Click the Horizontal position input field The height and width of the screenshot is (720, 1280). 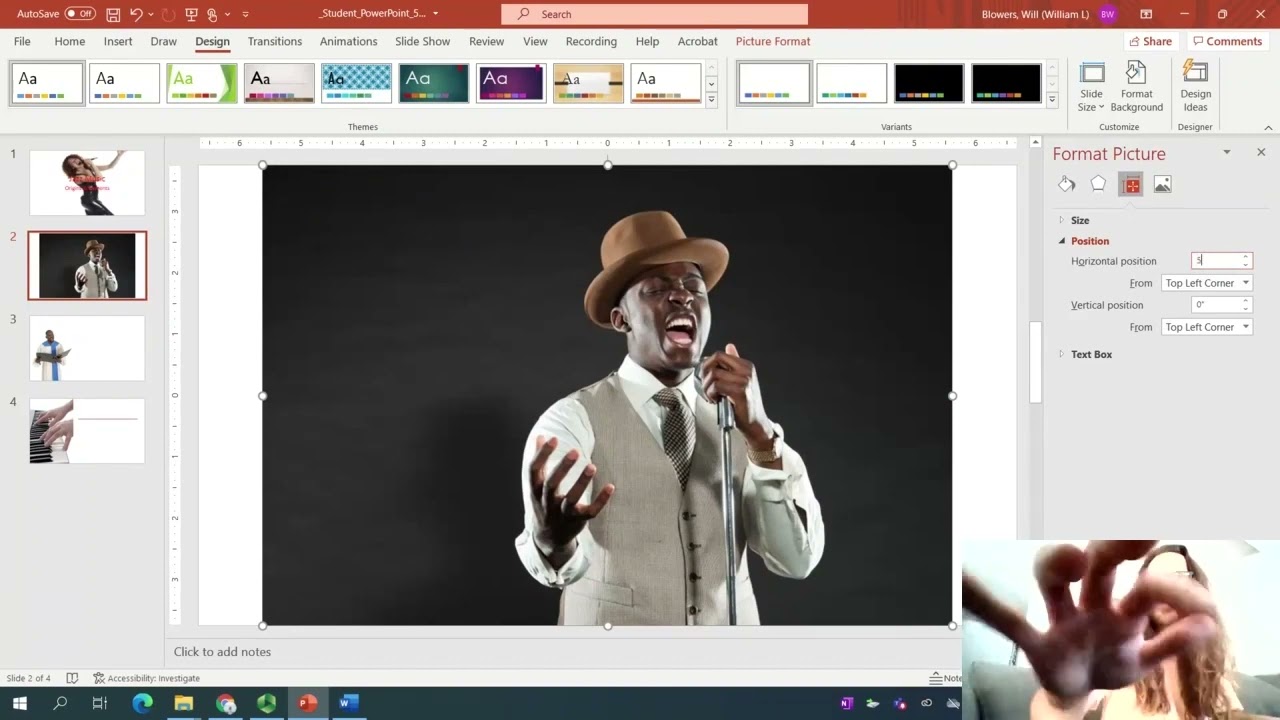pyautogui.click(x=1216, y=261)
